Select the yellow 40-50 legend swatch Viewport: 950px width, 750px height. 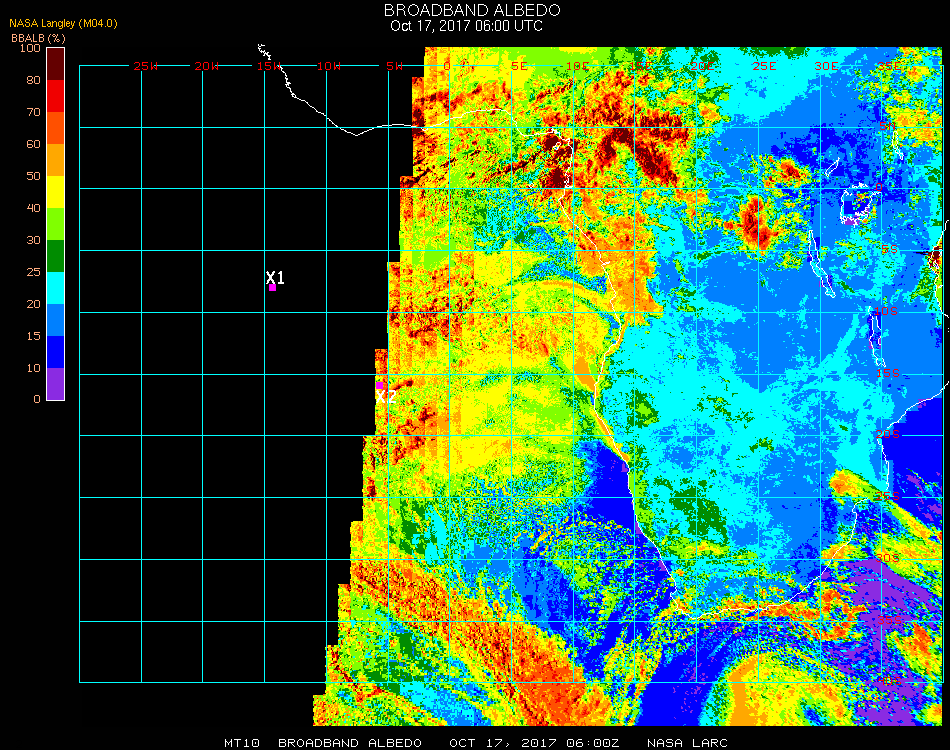tap(56, 191)
